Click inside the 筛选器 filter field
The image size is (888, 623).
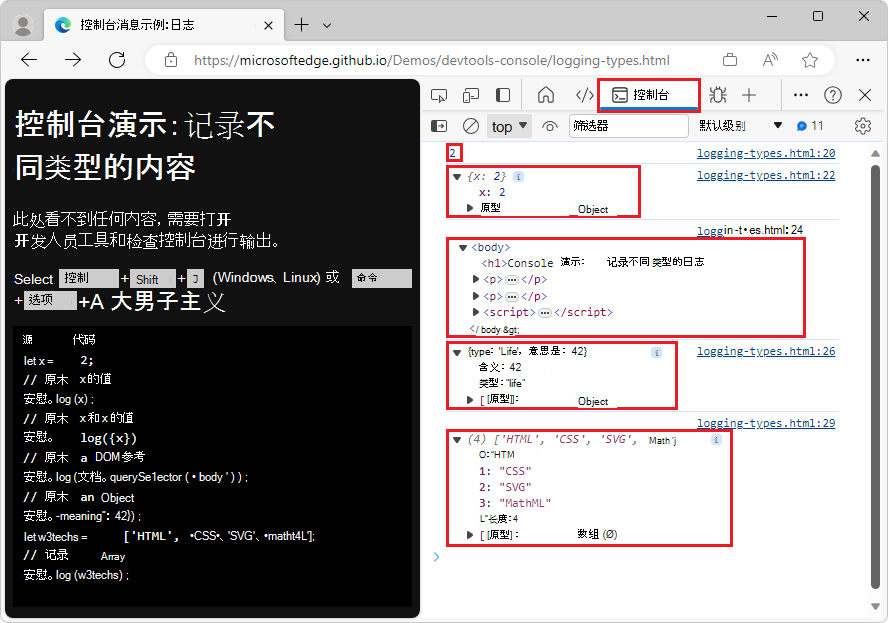630,125
